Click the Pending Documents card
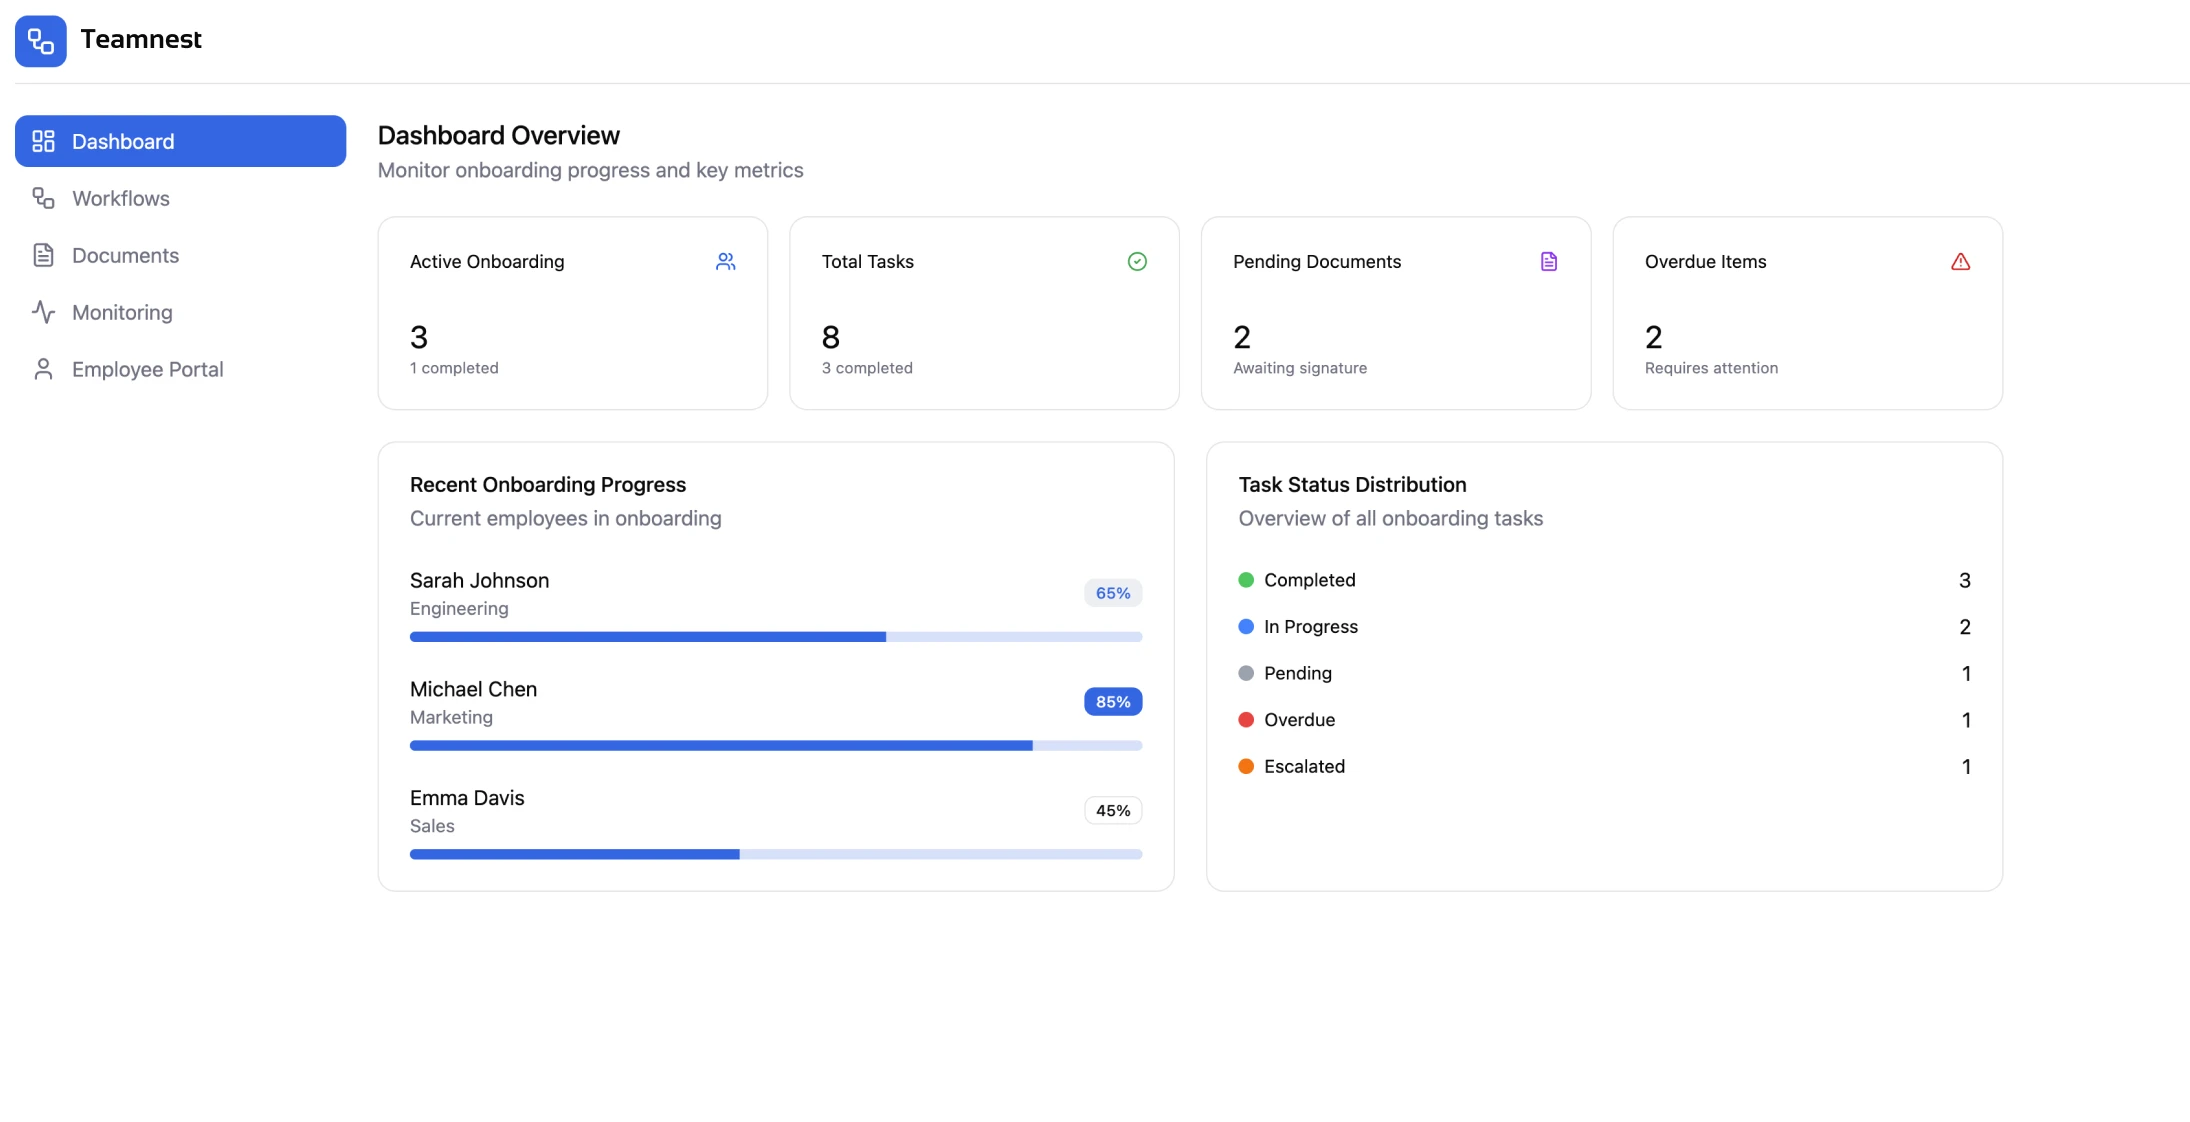Screen dimensions: 2190x1122 1396,313
